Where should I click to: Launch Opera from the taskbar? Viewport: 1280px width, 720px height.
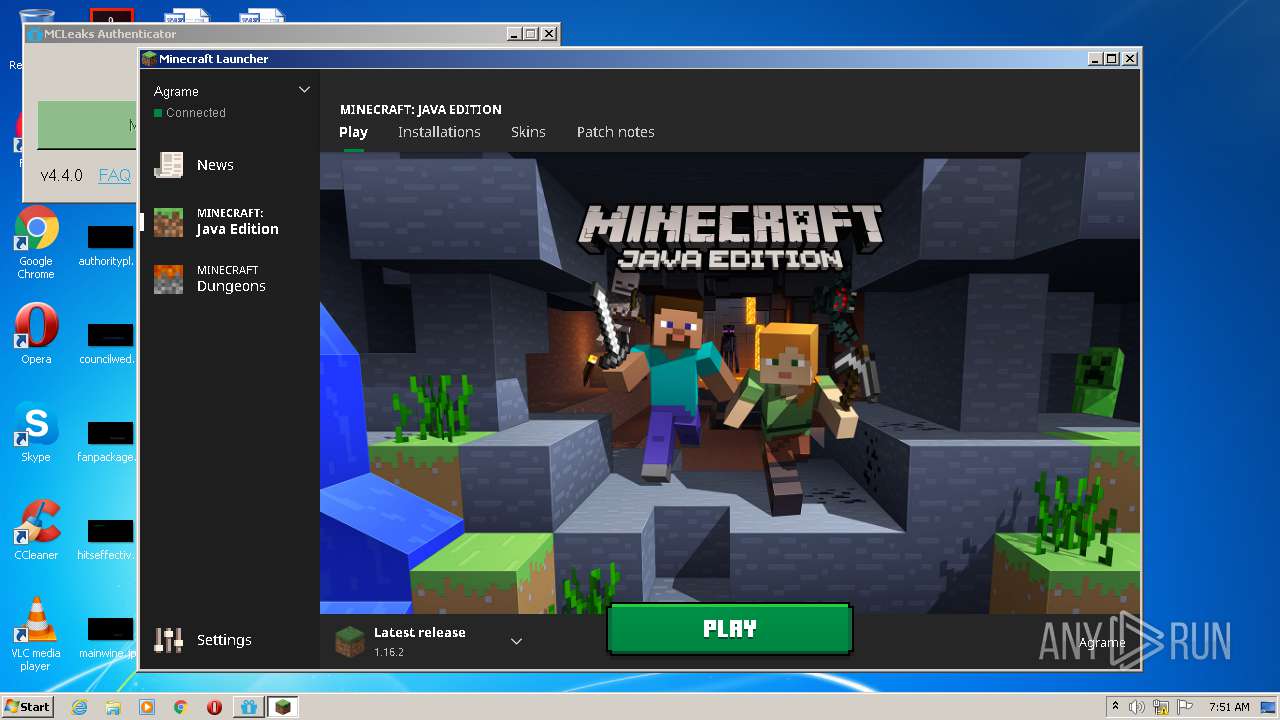click(x=214, y=707)
